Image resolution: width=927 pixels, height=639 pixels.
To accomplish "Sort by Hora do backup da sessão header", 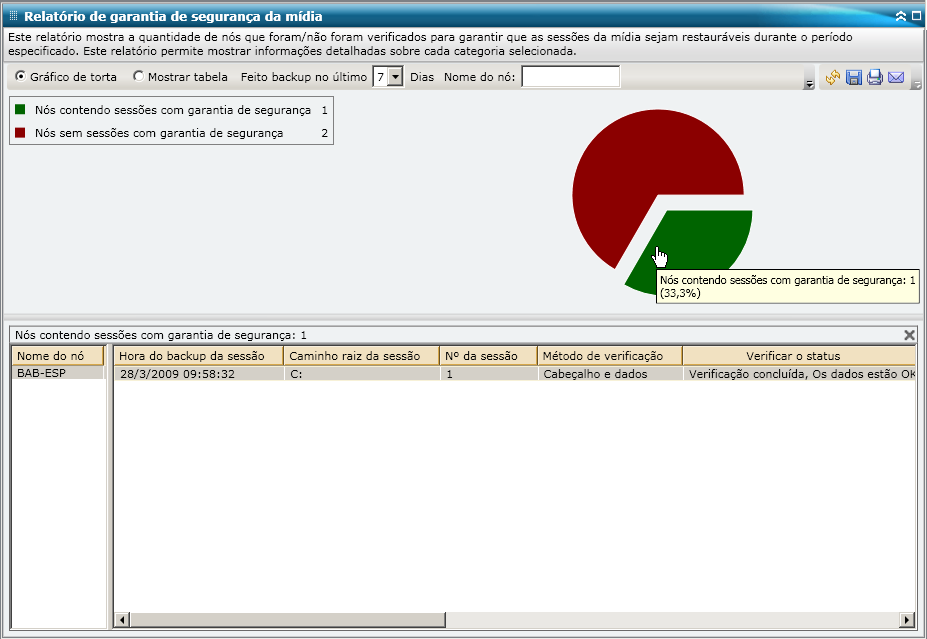I will 199,356.
